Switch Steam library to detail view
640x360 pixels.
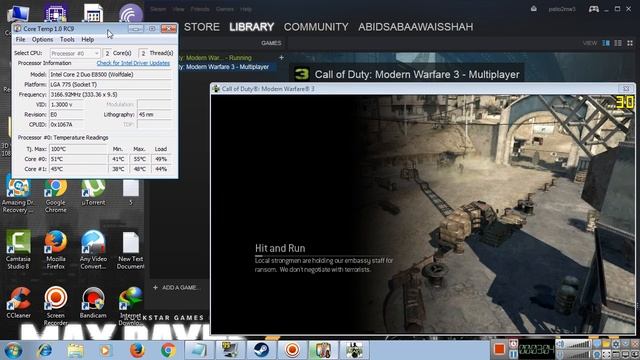[x=606, y=43]
